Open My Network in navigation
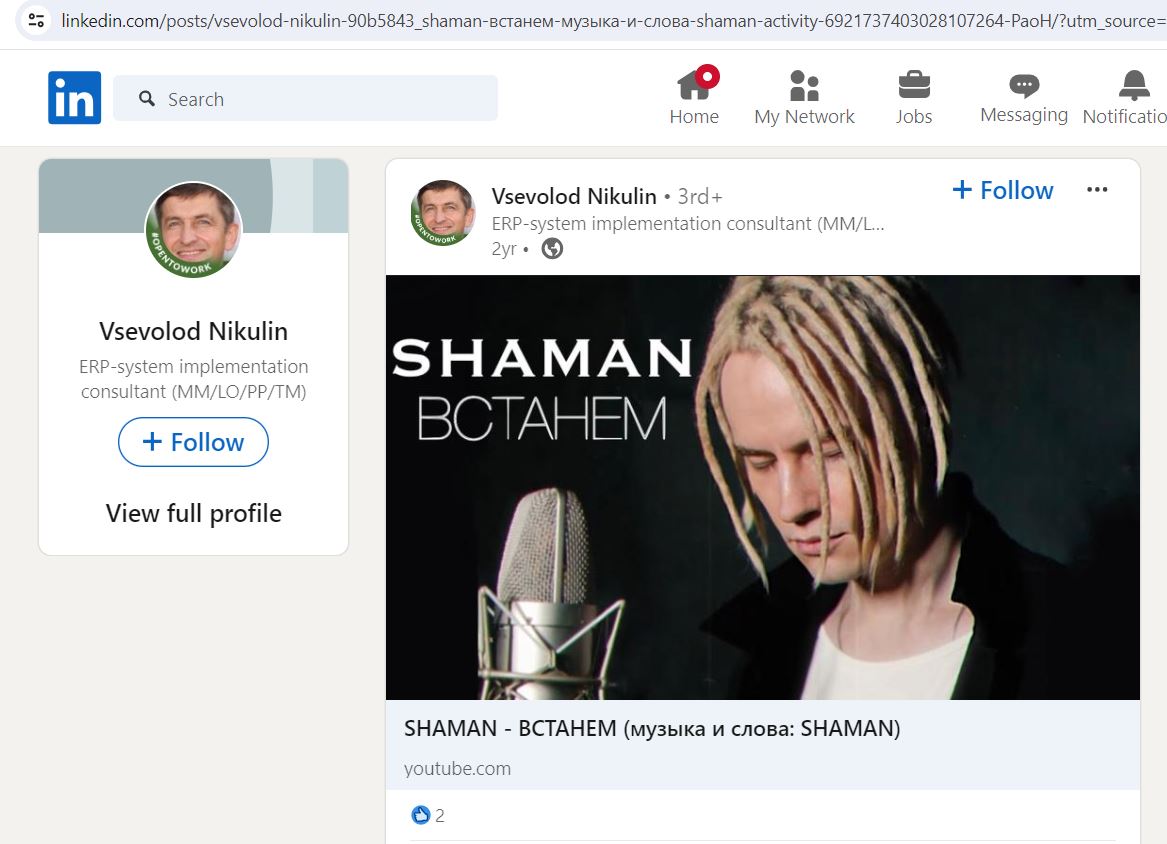This screenshot has height=844, width=1167. coord(804,97)
